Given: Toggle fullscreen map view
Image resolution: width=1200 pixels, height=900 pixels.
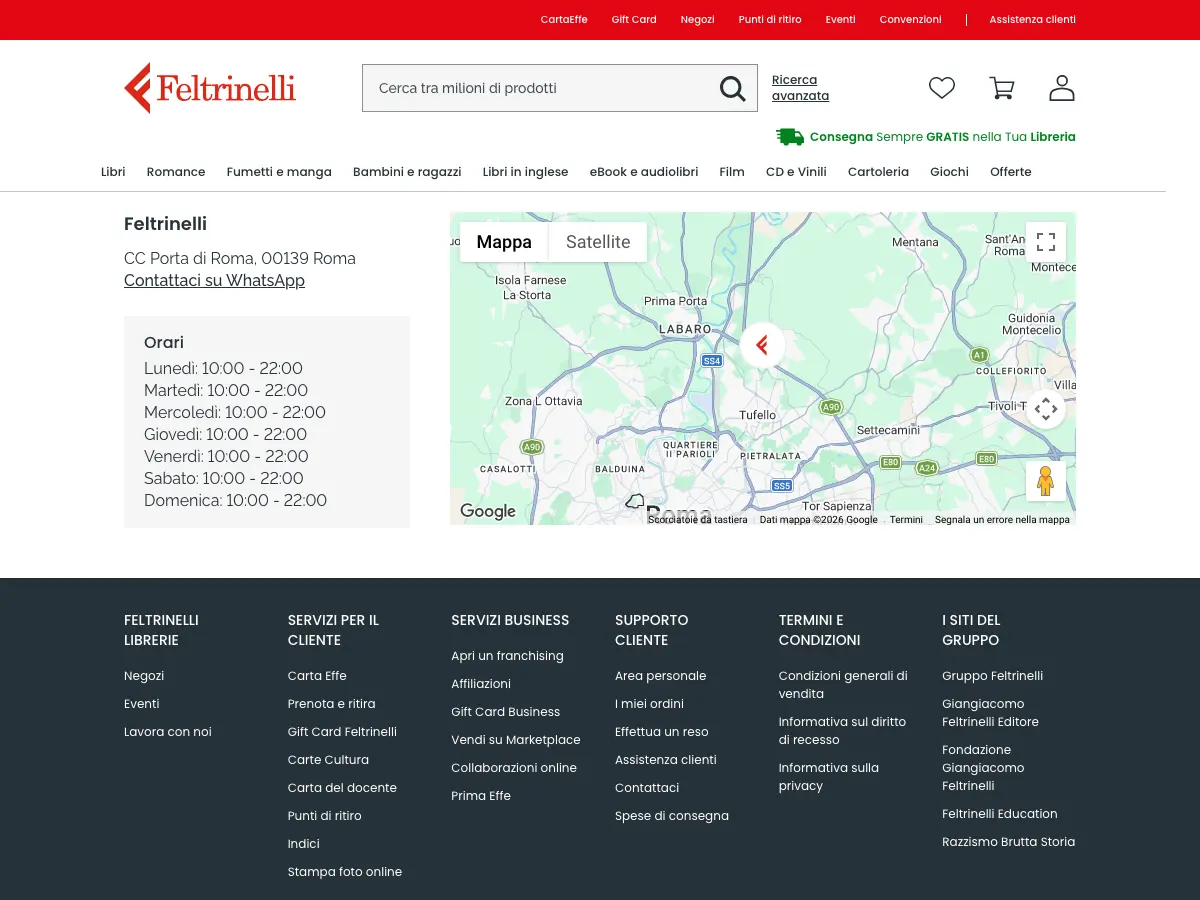Looking at the screenshot, I should click(x=1046, y=242).
